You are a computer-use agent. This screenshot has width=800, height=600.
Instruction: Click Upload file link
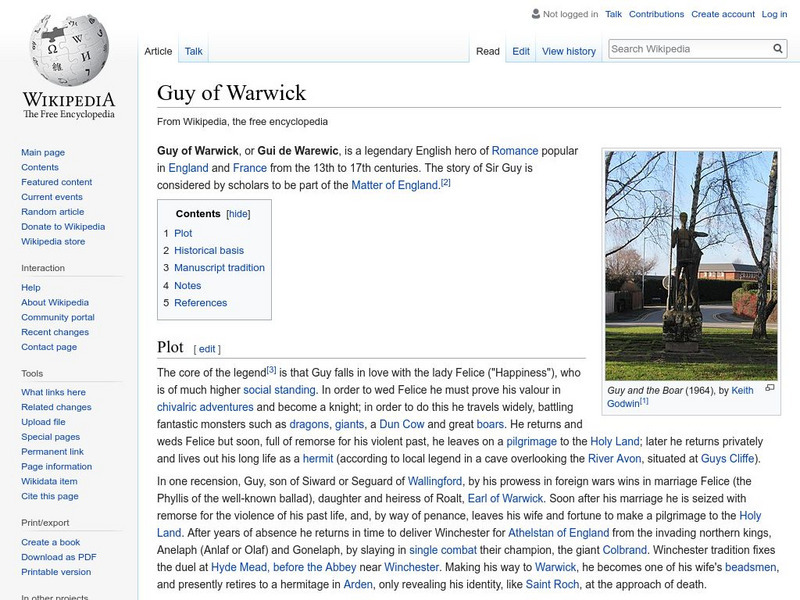(x=43, y=422)
